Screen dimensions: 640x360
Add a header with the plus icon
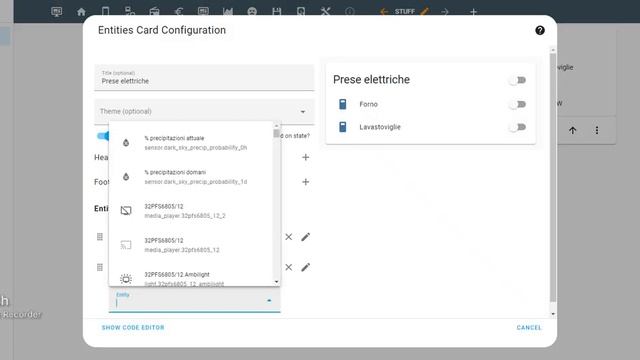click(x=305, y=157)
